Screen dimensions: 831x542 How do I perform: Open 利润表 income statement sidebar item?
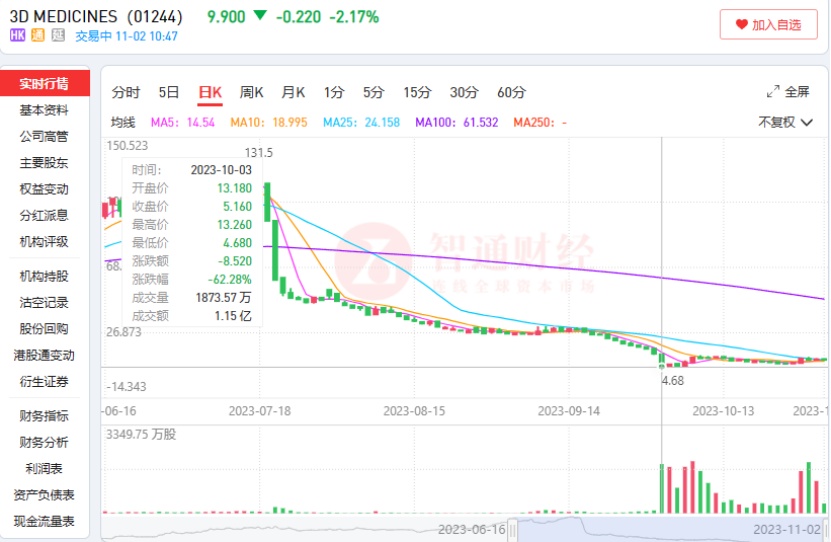pyautogui.click(x=45, y=468)
